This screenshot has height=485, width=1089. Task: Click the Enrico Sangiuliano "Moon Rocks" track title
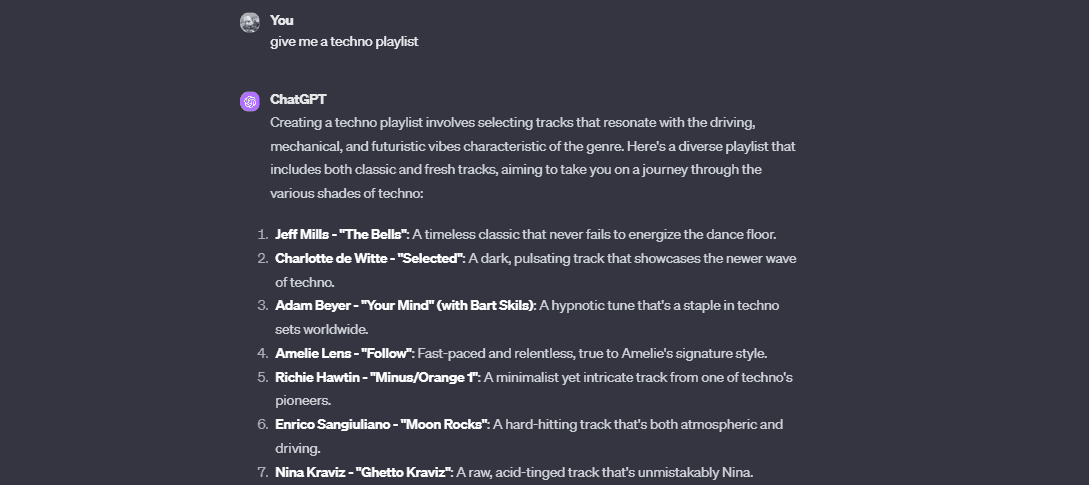(381, 424)
